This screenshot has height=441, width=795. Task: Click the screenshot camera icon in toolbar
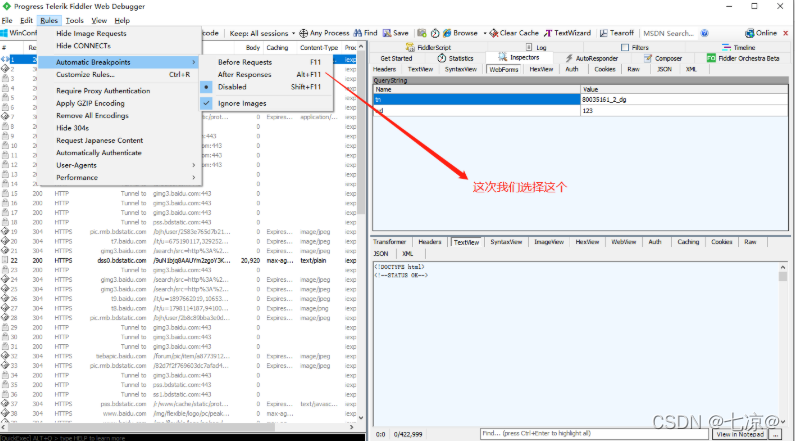(x=422, y=33)
